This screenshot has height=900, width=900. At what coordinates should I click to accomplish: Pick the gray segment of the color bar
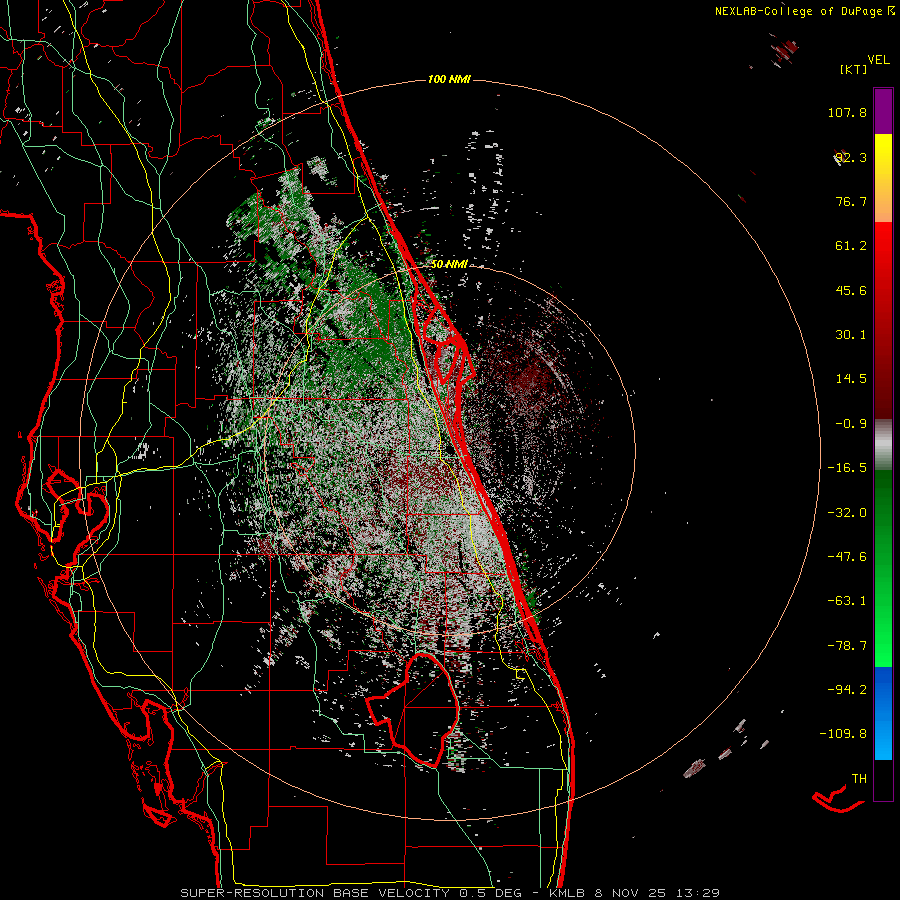click(x=883, y=445)
